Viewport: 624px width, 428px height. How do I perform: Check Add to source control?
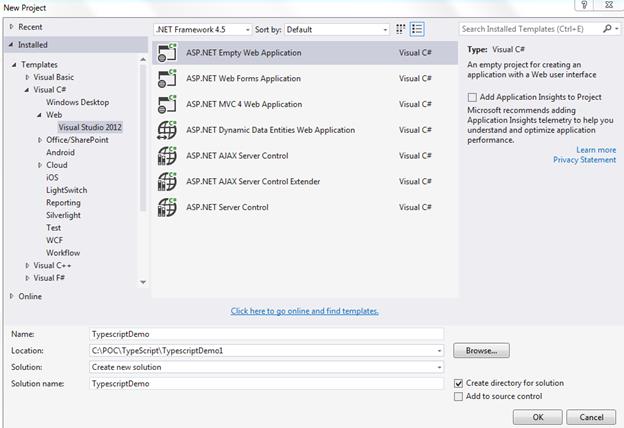click(458, 397)
